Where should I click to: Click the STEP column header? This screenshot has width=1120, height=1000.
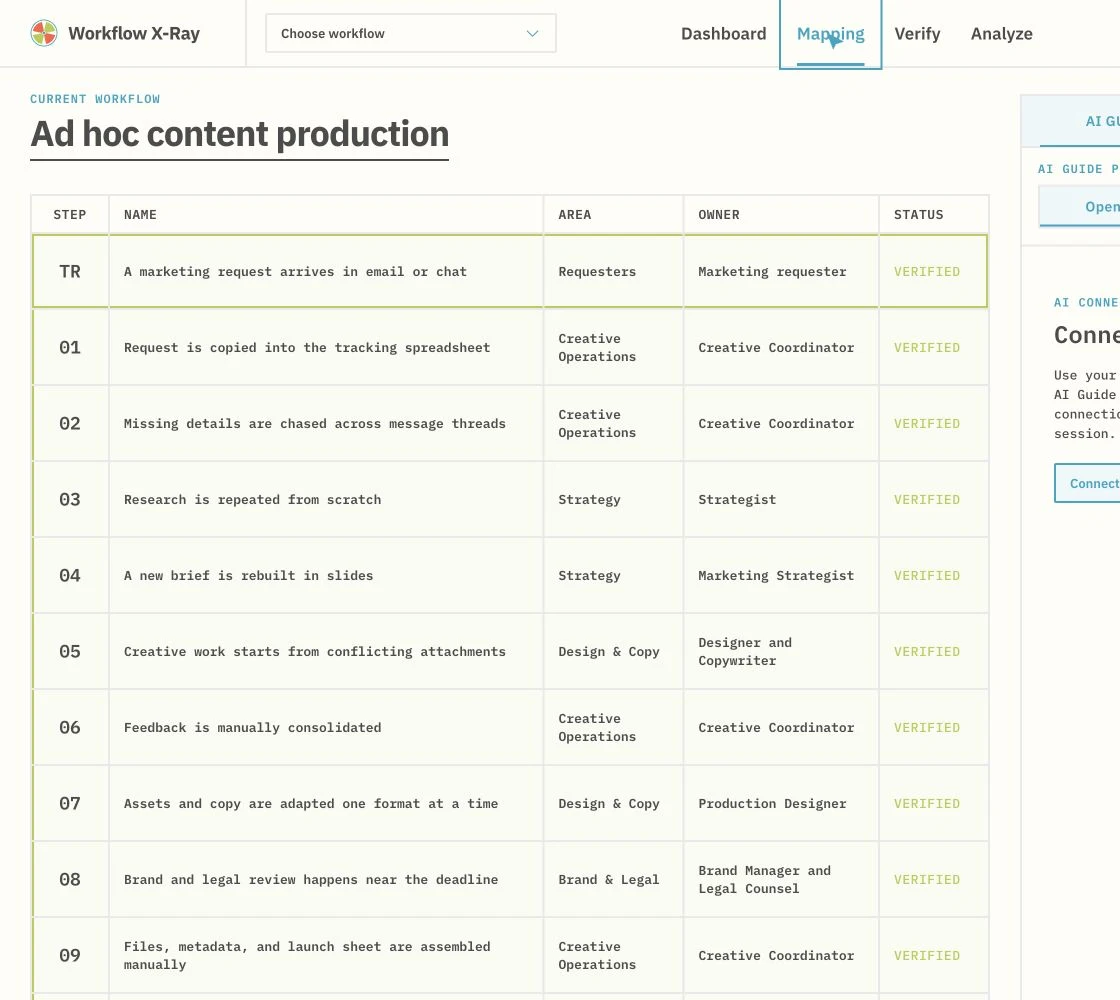(x=69, y=214)
